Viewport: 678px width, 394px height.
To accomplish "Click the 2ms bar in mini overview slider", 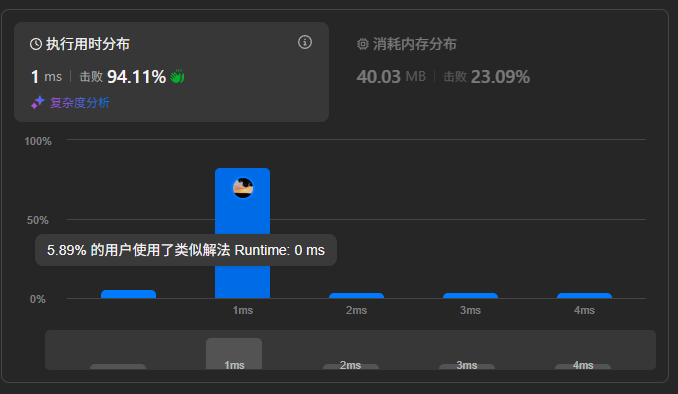I will (351, 366).
